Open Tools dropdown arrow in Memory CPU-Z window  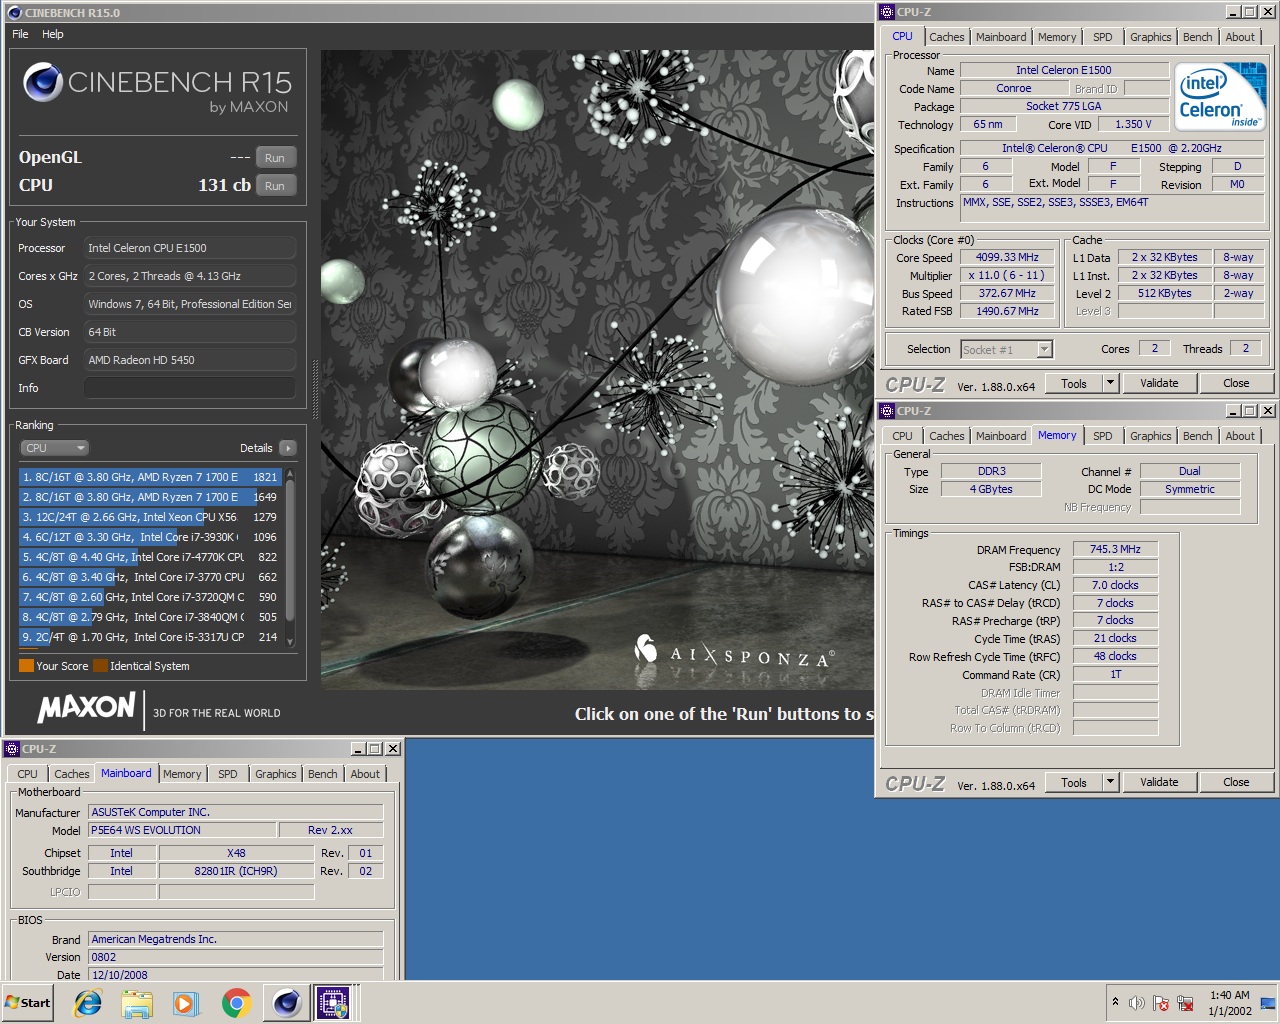click(x=1110, y=782)
